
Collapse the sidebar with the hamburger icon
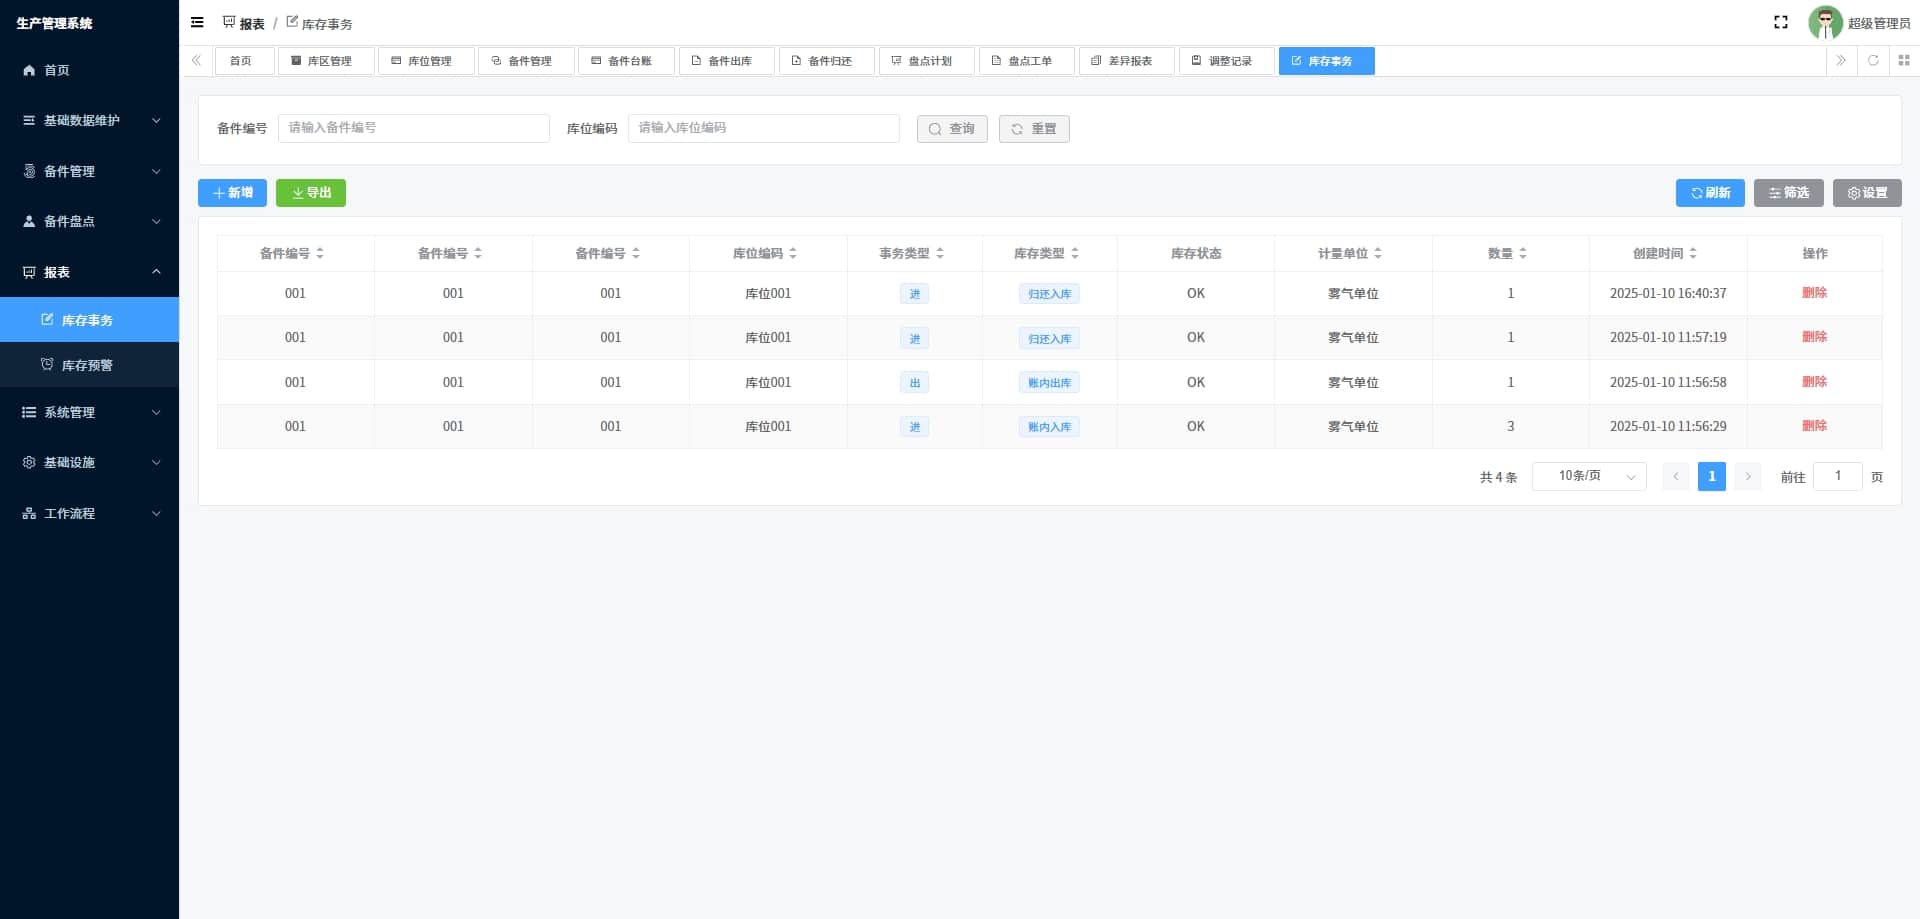pos(197,22)
